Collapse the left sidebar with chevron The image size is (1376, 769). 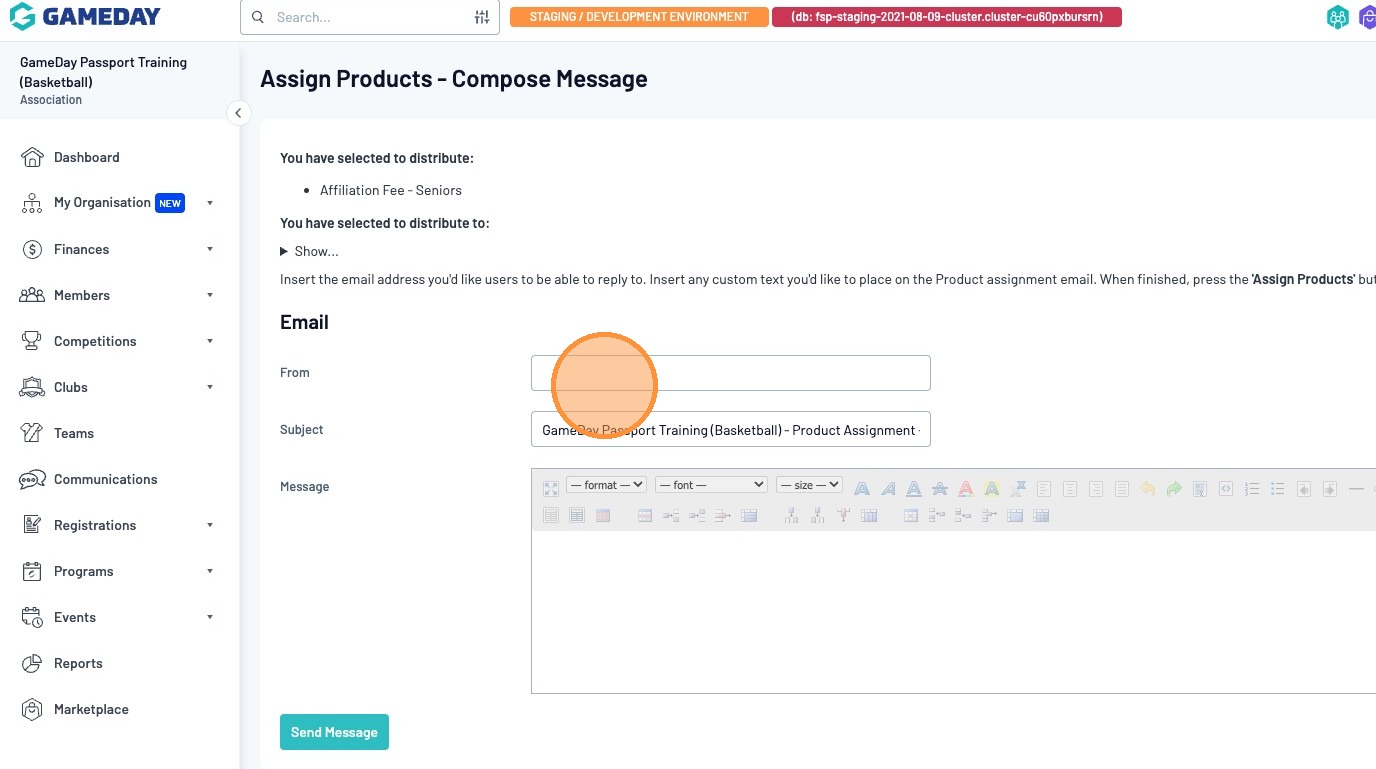238,113
